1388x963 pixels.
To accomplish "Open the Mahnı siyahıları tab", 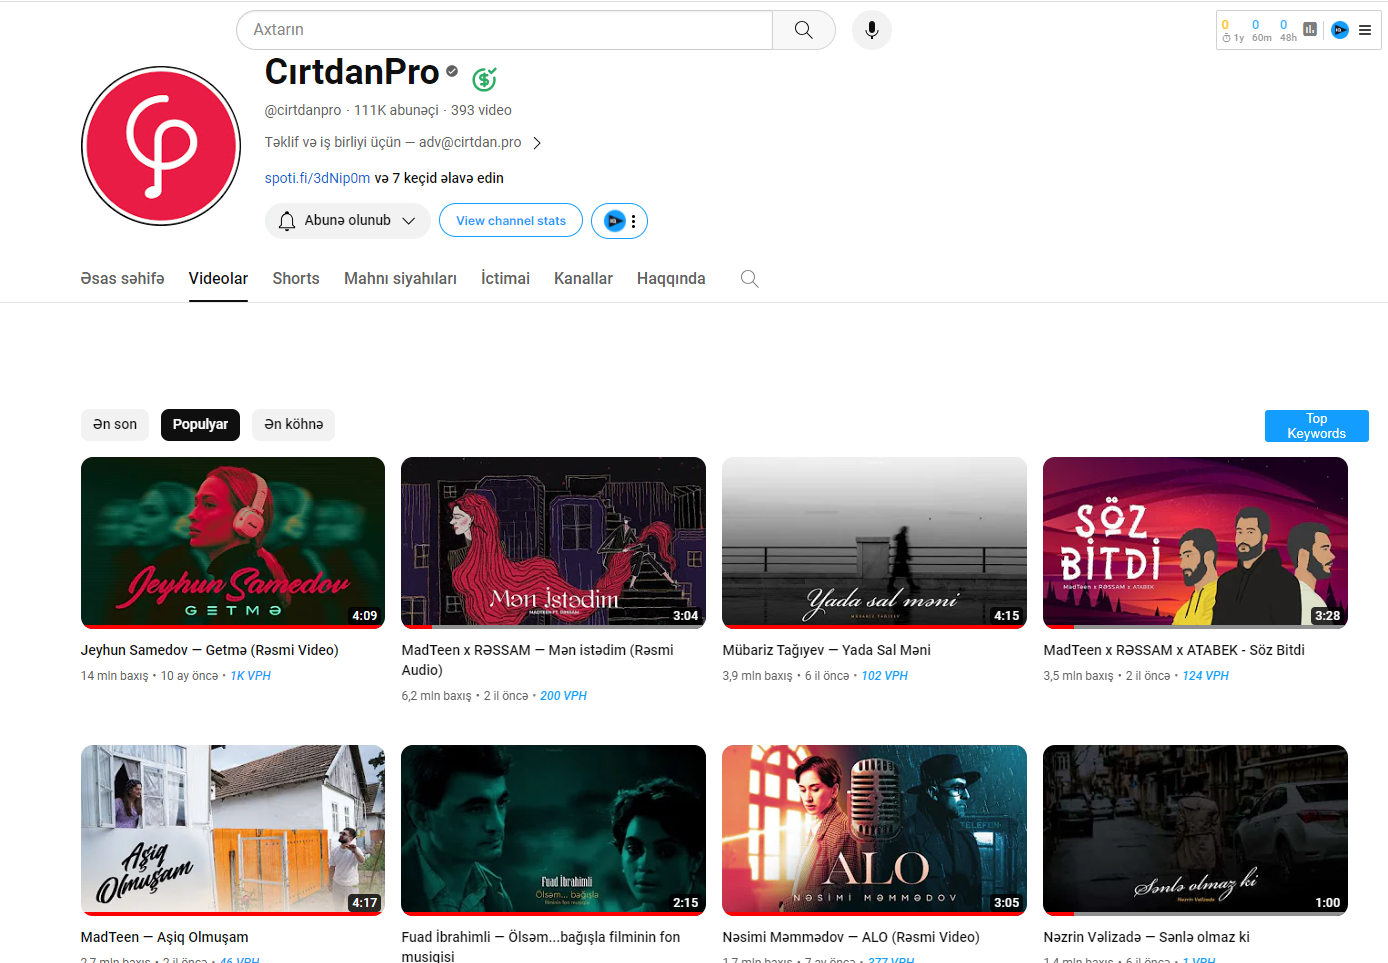I will [400, 279].
